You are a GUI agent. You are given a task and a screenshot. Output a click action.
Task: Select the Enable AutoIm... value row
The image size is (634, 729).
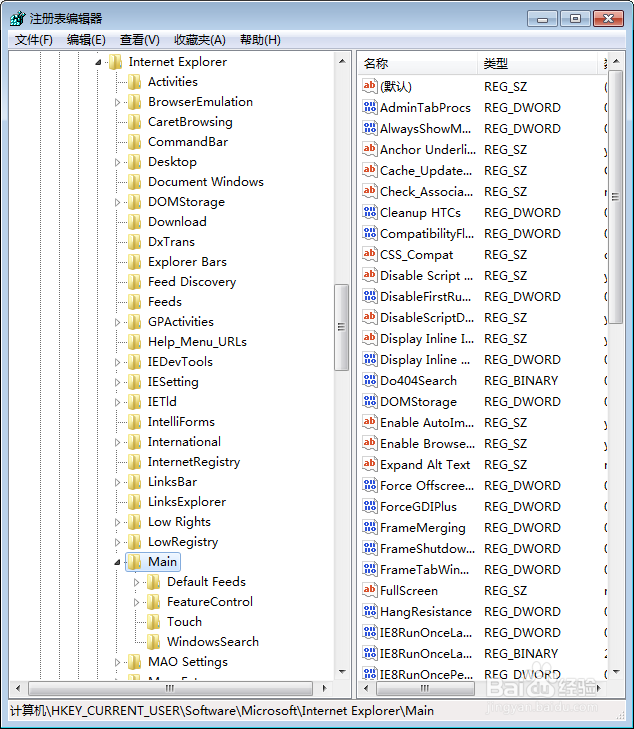point(483,422)
